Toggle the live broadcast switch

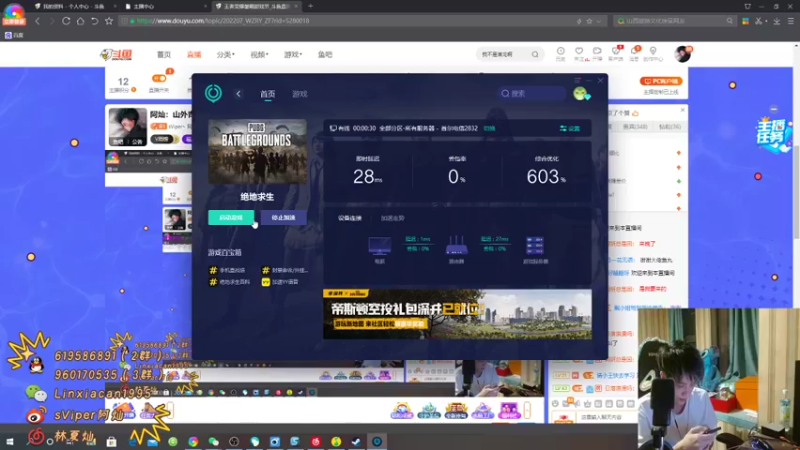coord(159,79)
